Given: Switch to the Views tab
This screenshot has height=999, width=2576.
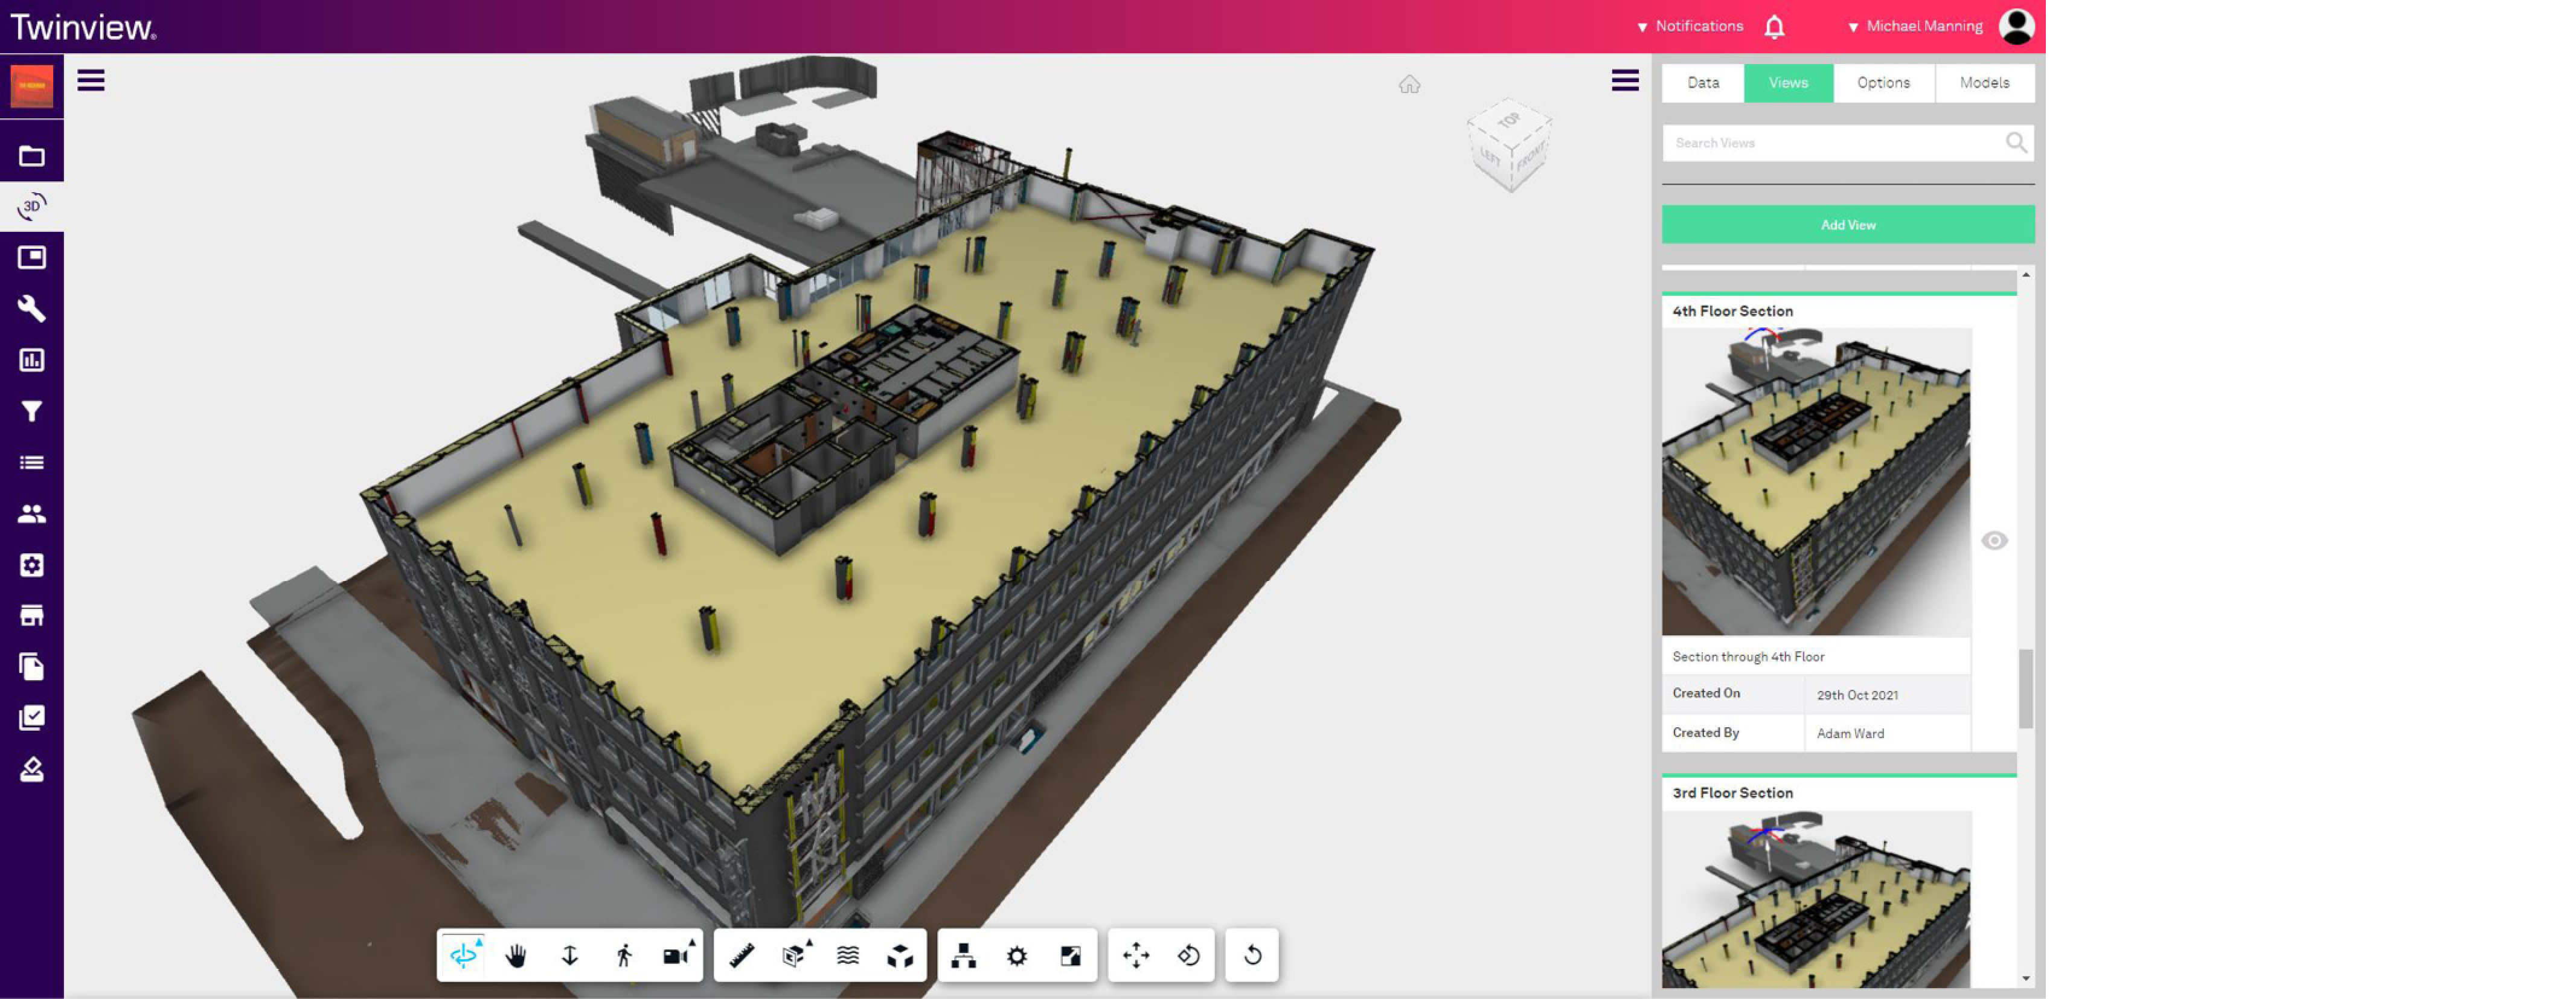Looking at the screenshot, I should 1788,83.
